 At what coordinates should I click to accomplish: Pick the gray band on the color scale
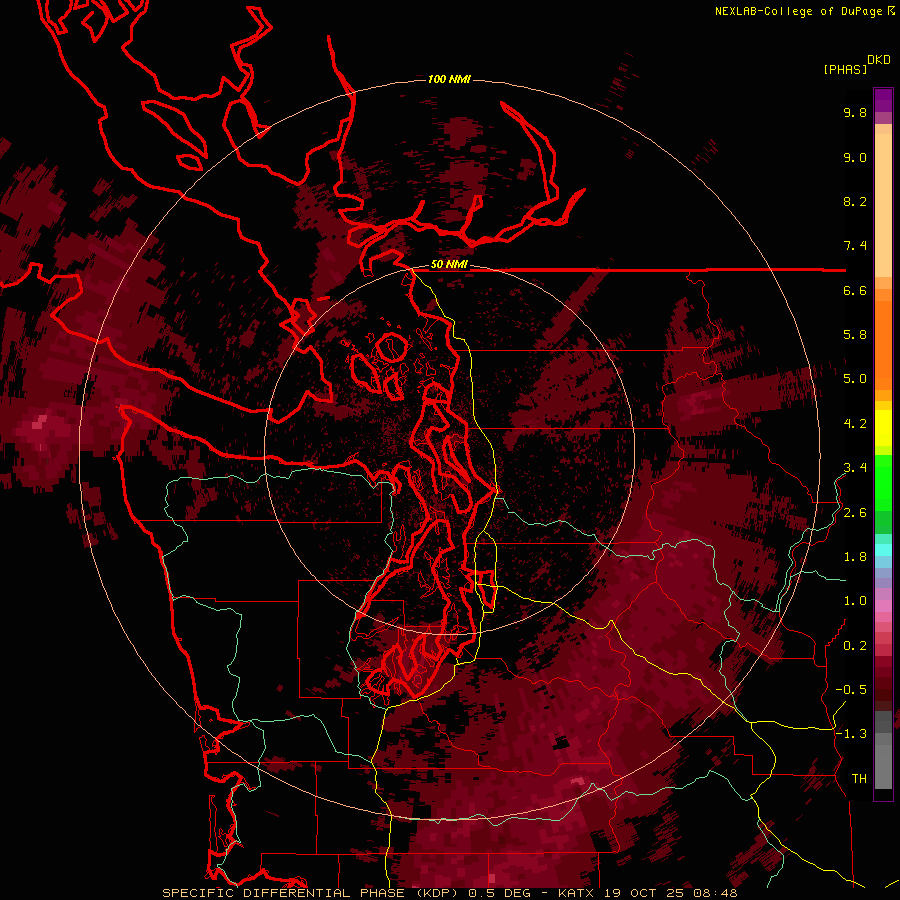click(x=883, y=750)
